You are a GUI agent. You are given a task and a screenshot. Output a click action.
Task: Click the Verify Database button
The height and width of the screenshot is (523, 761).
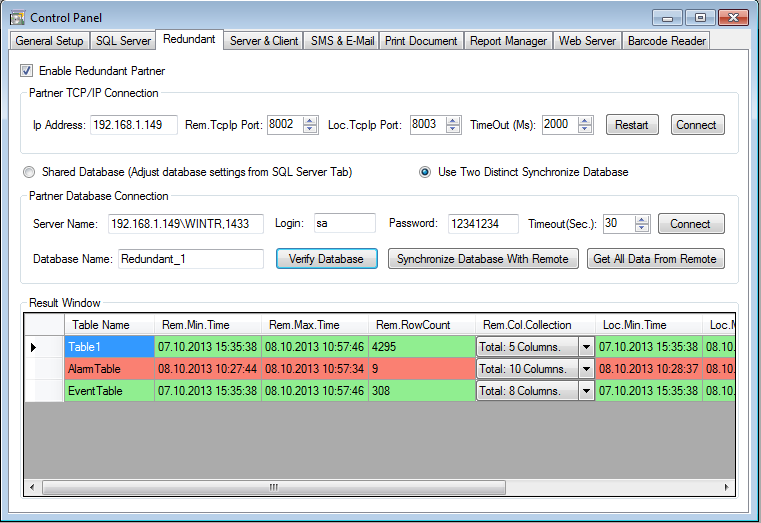pos(326,259)
